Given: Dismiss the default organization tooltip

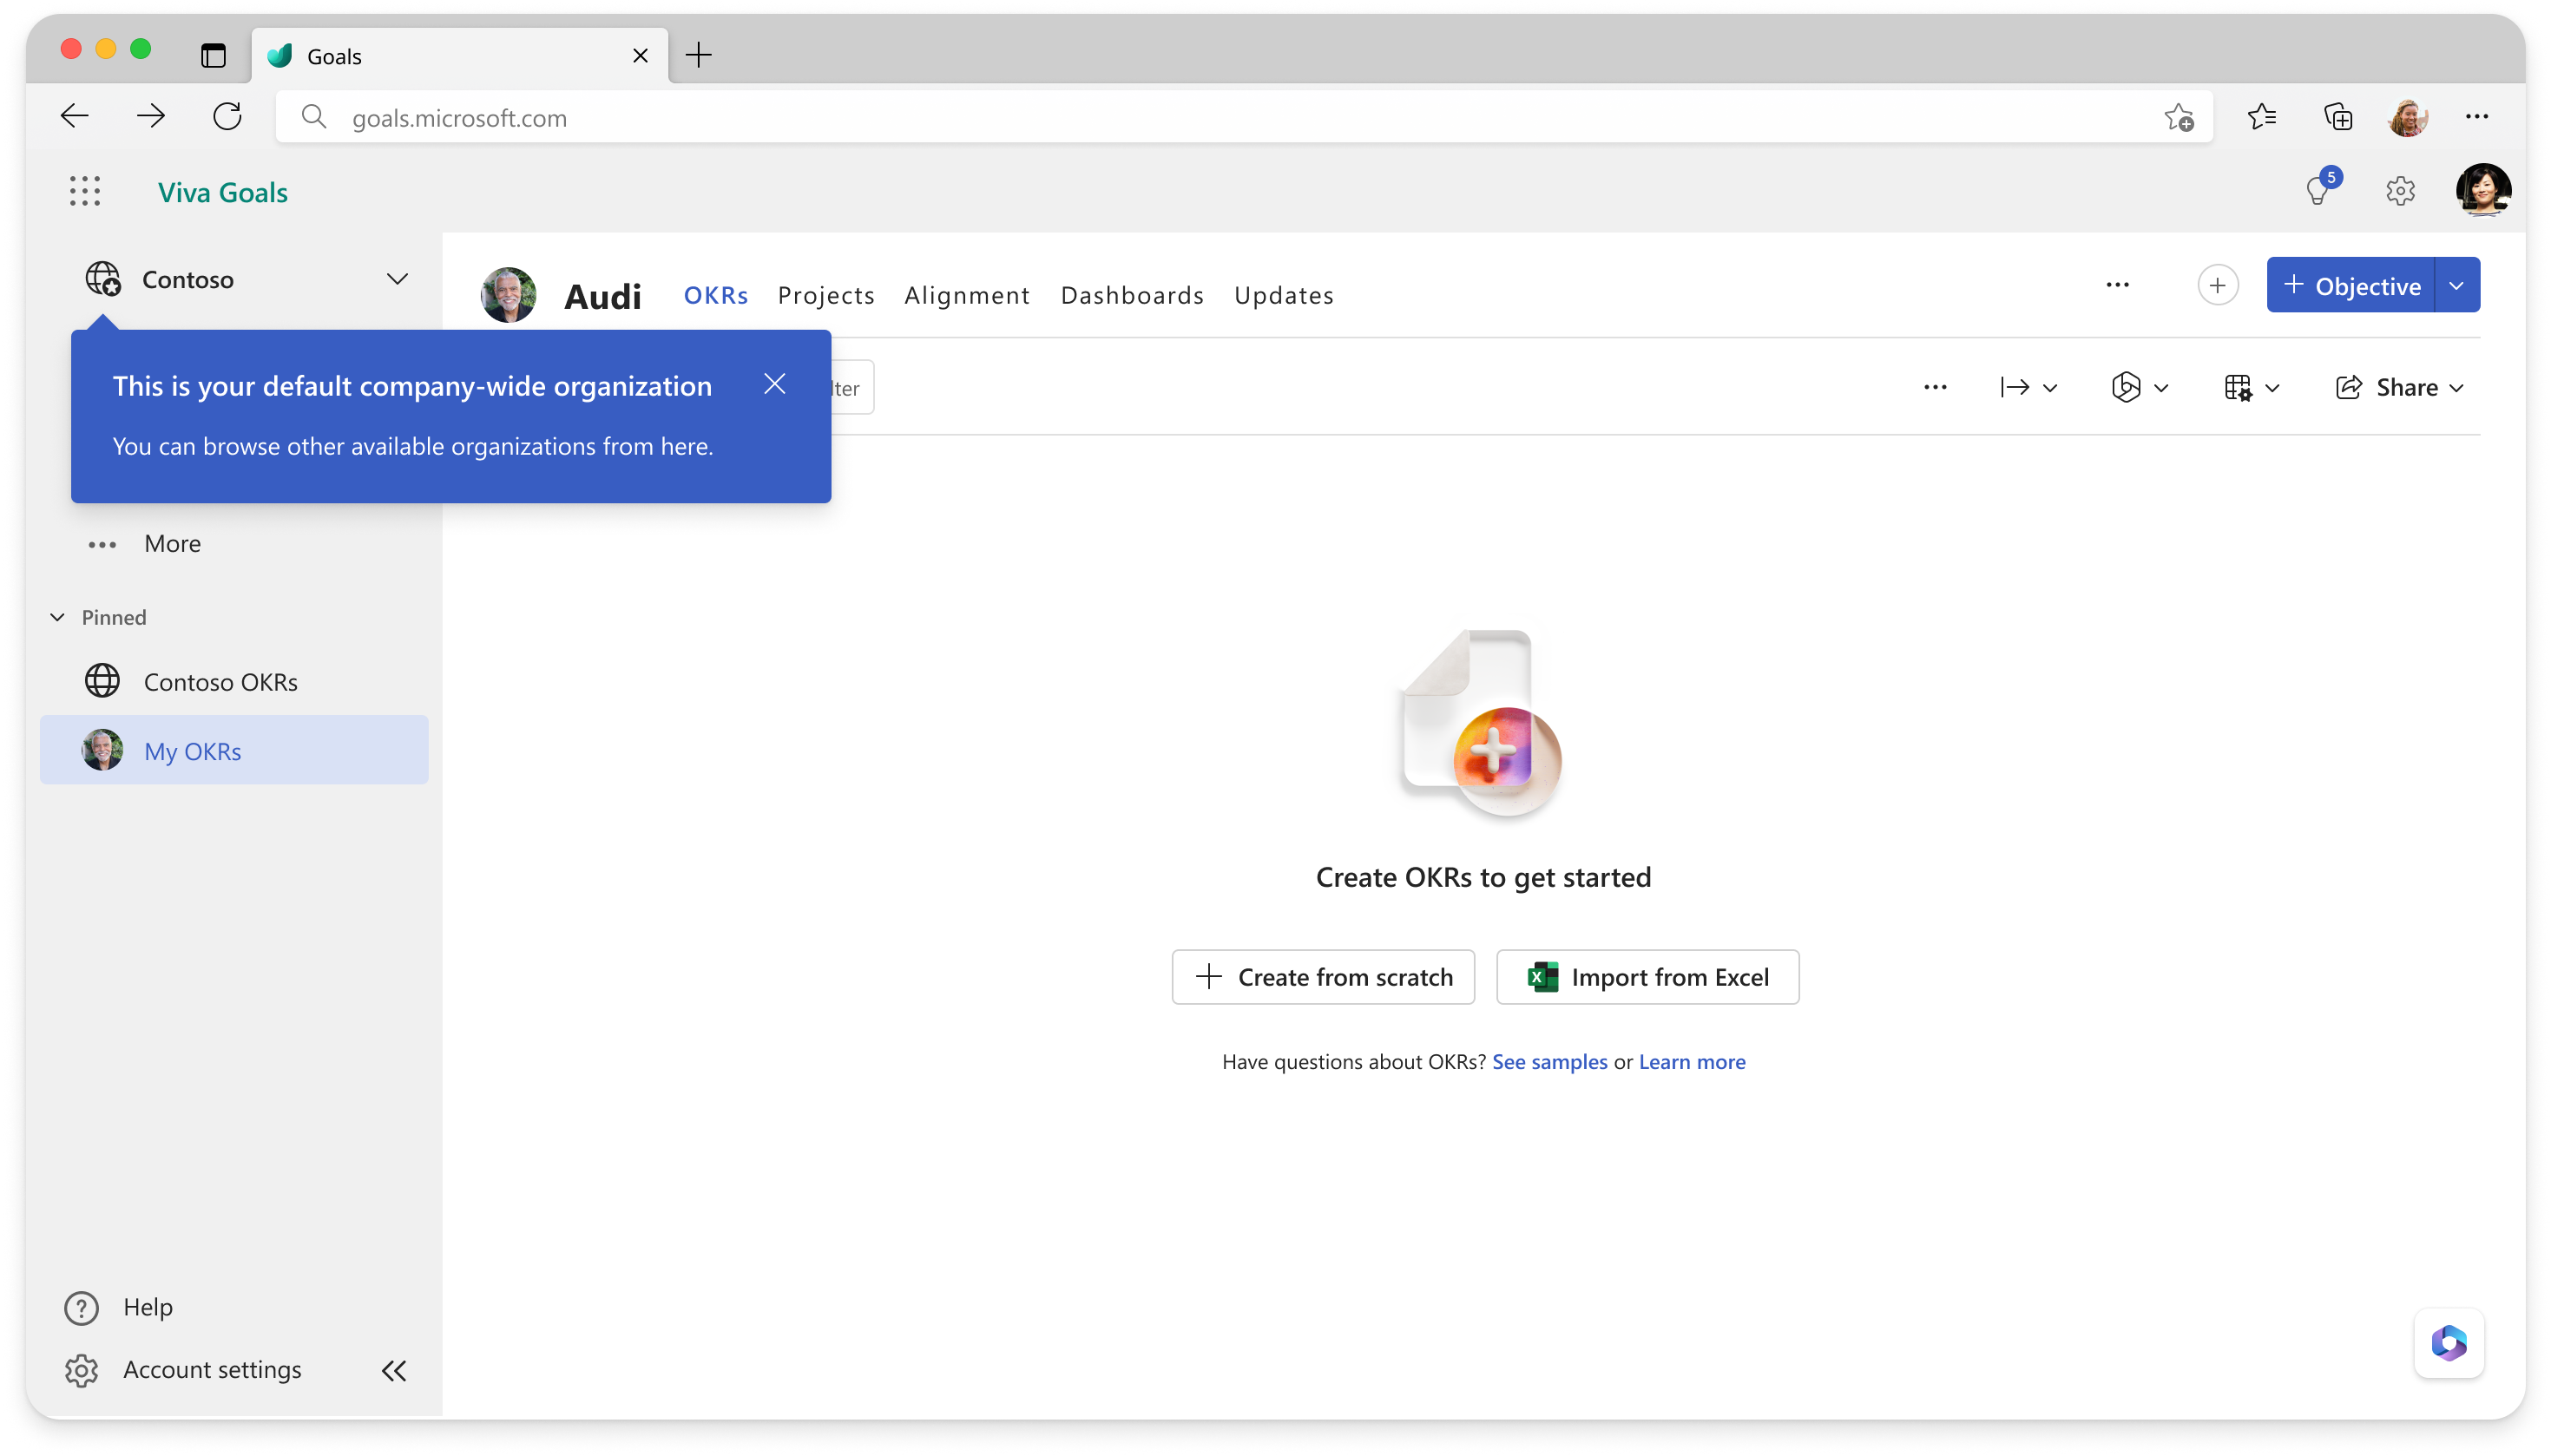Looking at the screenshot, I should point(778,385).
